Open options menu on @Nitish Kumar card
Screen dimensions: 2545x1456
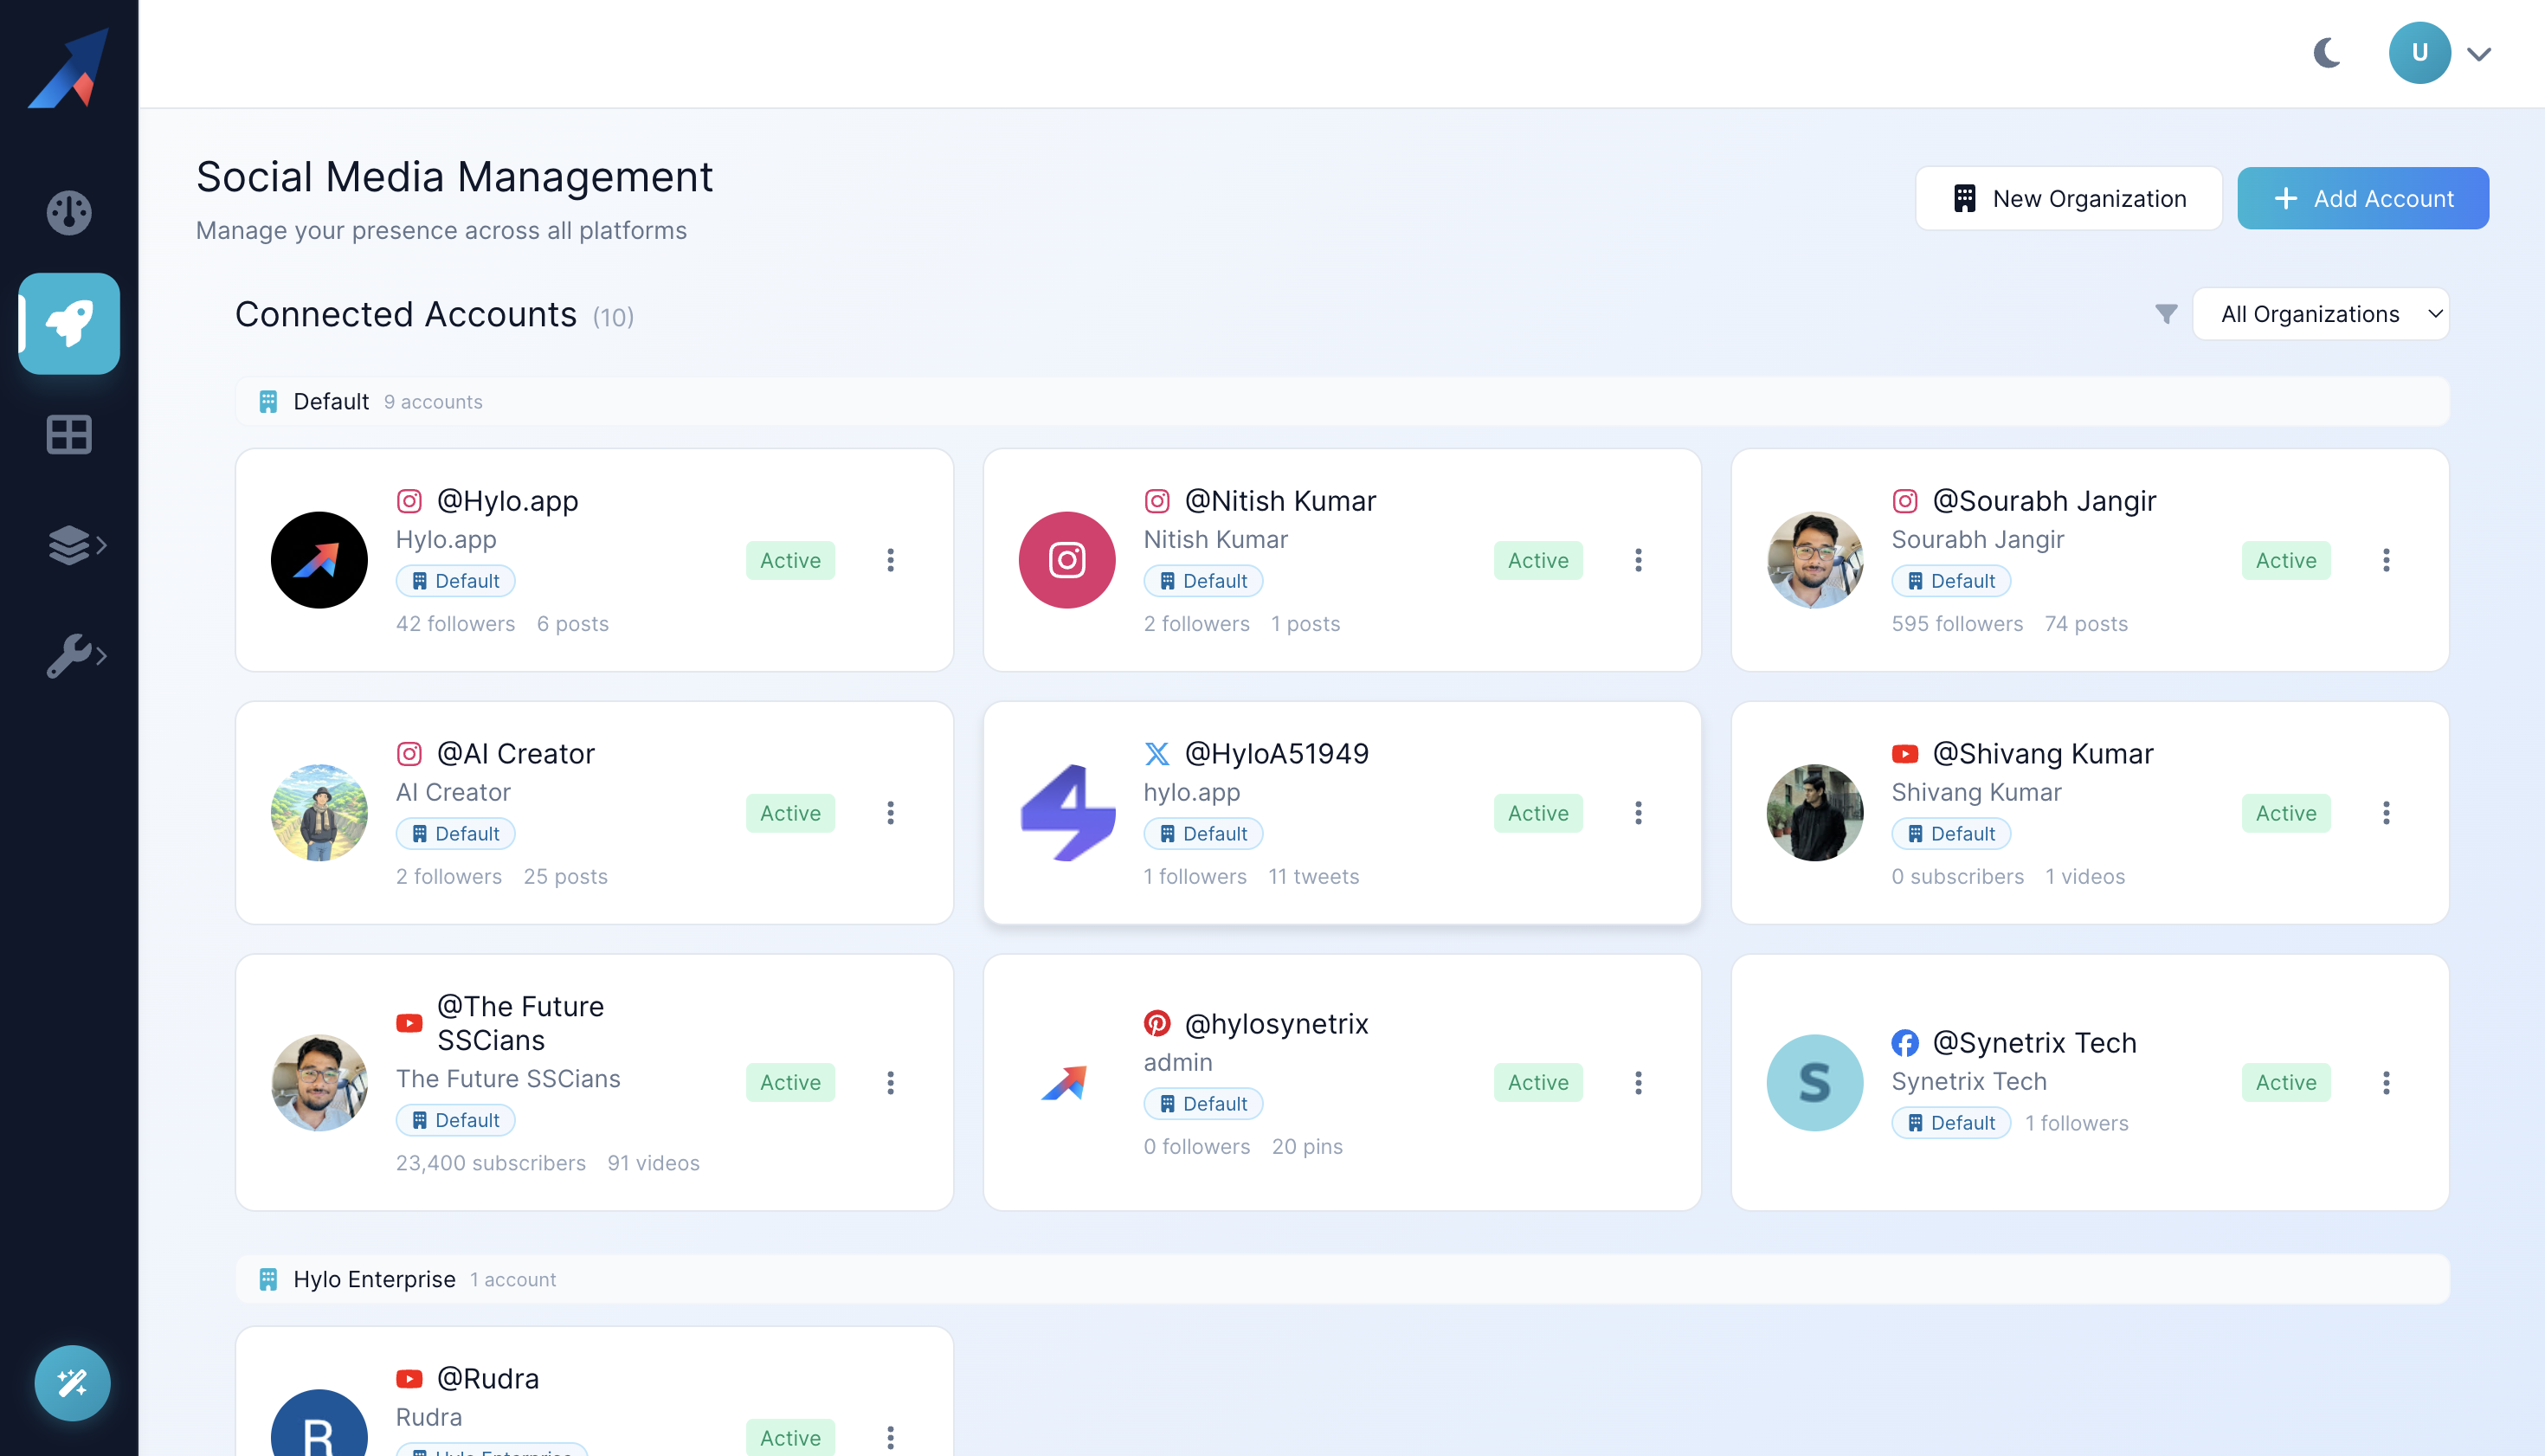1638,560
